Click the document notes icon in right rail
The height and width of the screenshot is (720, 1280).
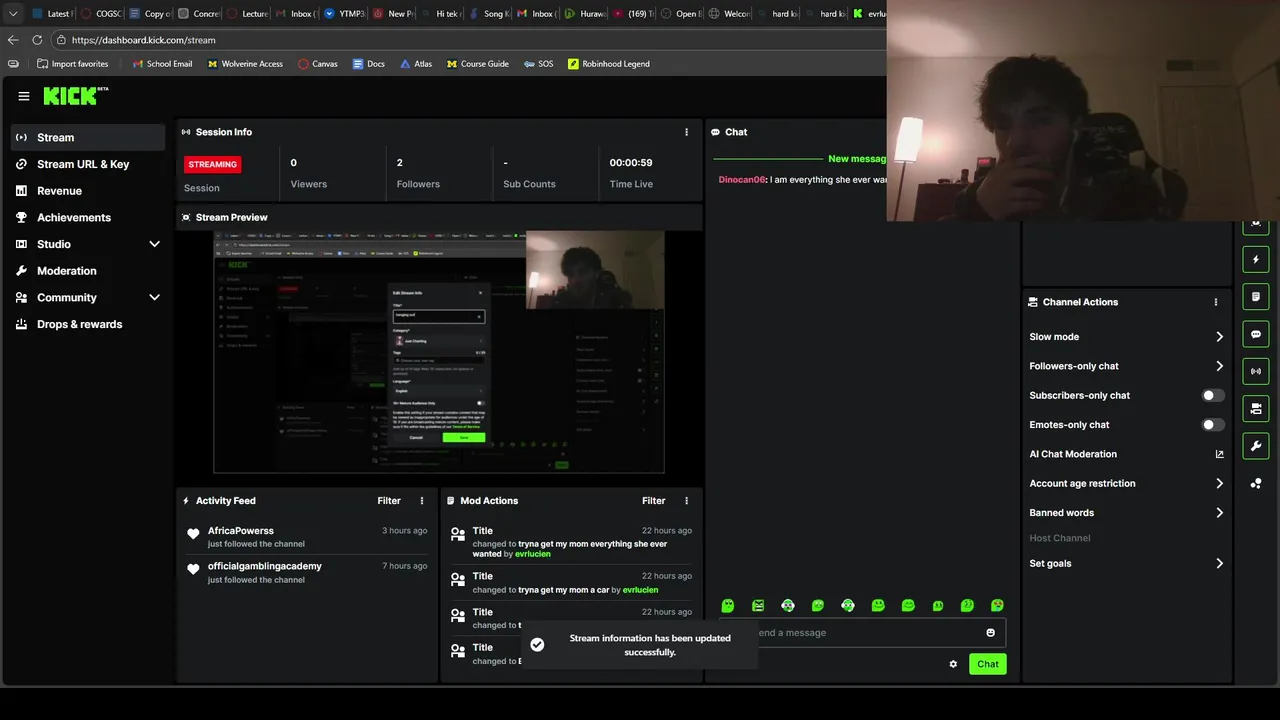[x=1256, y=297]
